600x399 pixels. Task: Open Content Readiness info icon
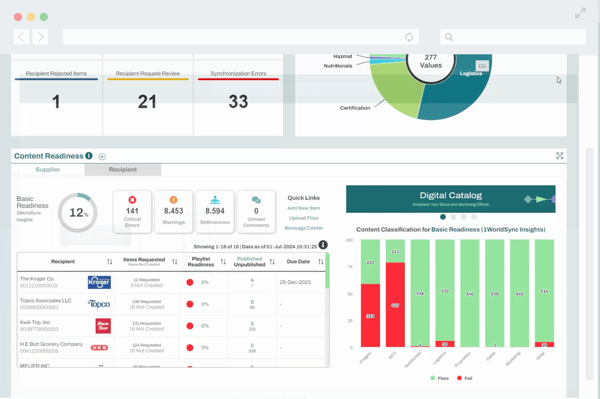click(89, 156)
